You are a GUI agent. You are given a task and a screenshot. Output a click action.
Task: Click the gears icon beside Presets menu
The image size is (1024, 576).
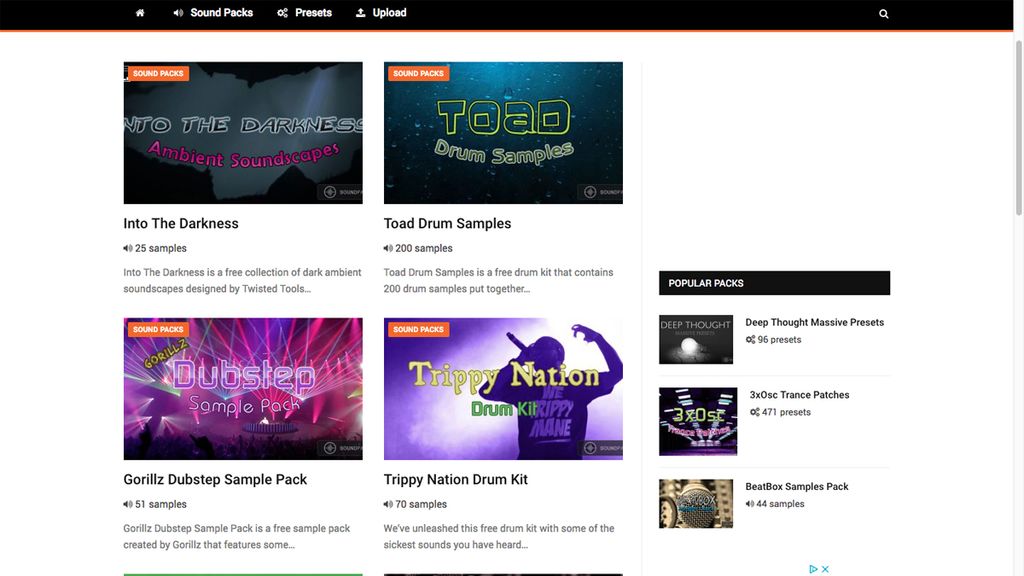point(283,12)
